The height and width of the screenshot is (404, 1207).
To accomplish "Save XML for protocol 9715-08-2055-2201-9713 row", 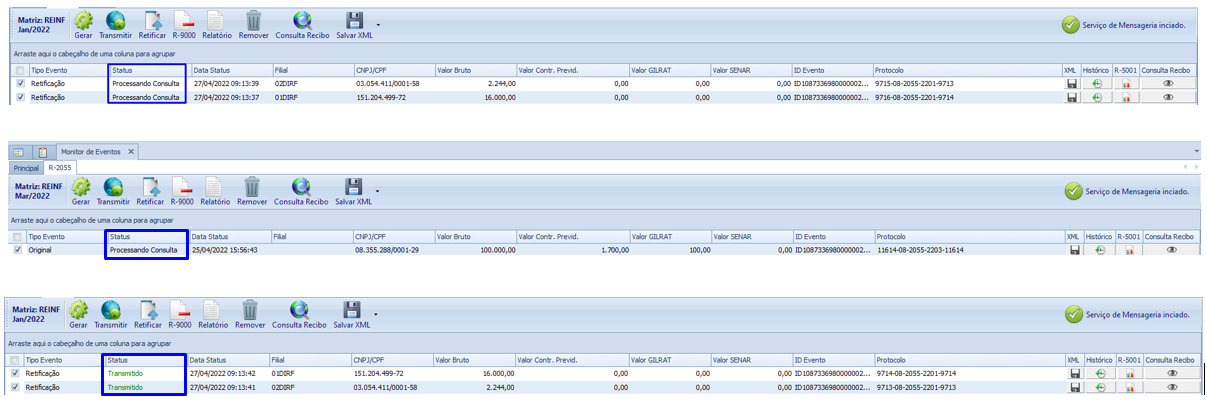I will pyautogui.click(x=1072, y=84).
